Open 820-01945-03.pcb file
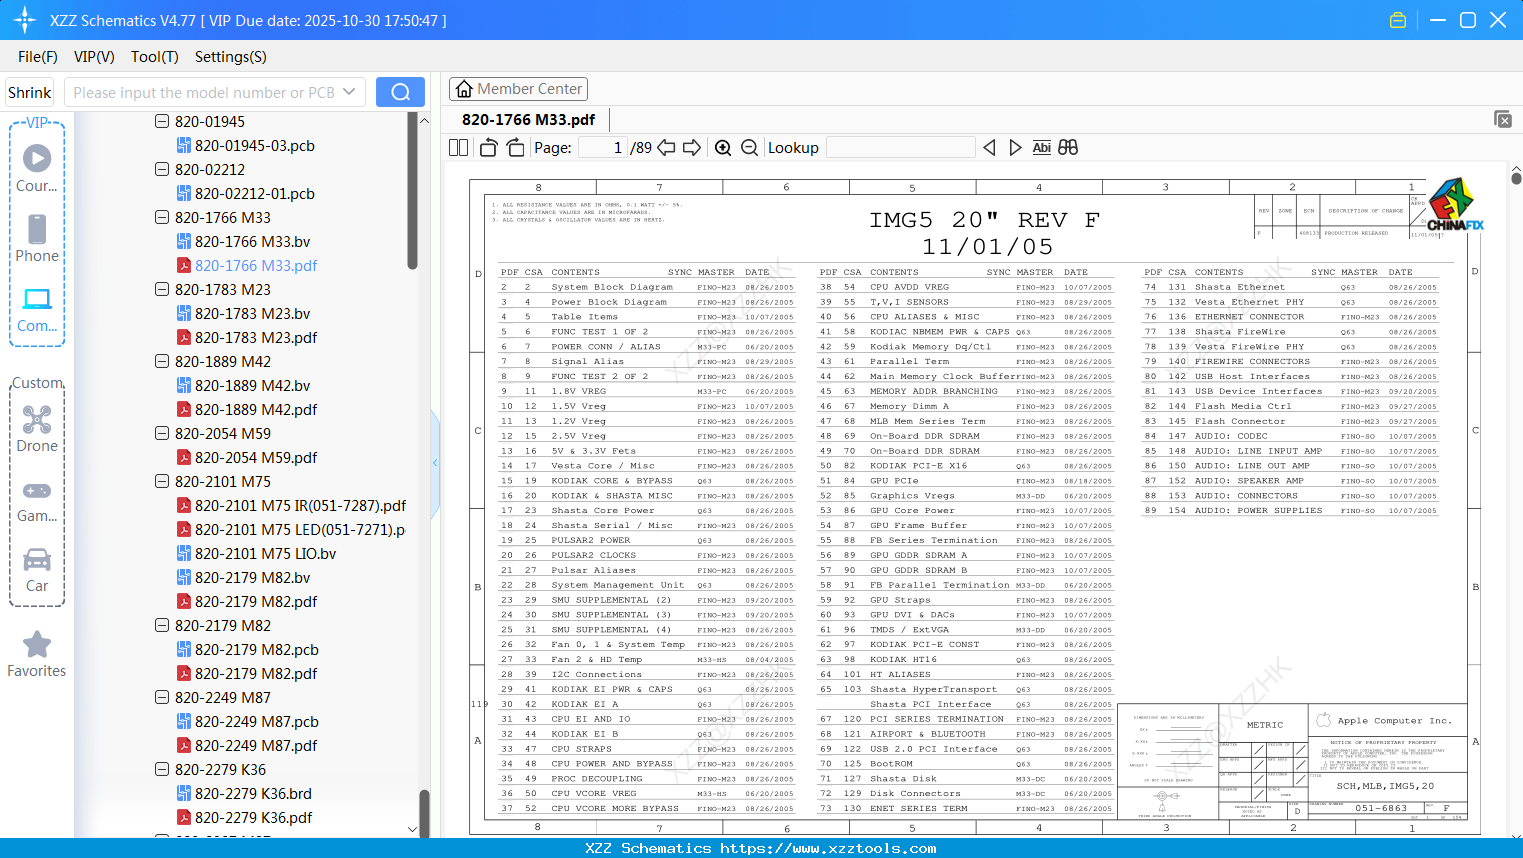The image size is (1523, 858). point(254,145)
